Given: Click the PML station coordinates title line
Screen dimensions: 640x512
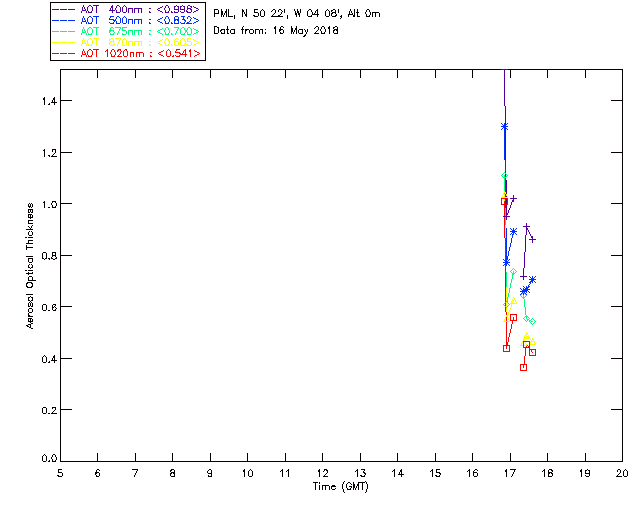Looking at the screenshot, I should coord(297,14).
